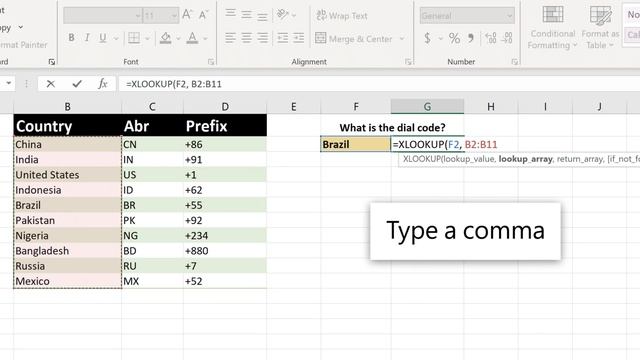Image resolution: width=640 pixels, height=360 pixels.
Task: Open Alignment dialog launcher
Action: coord(408,62)
